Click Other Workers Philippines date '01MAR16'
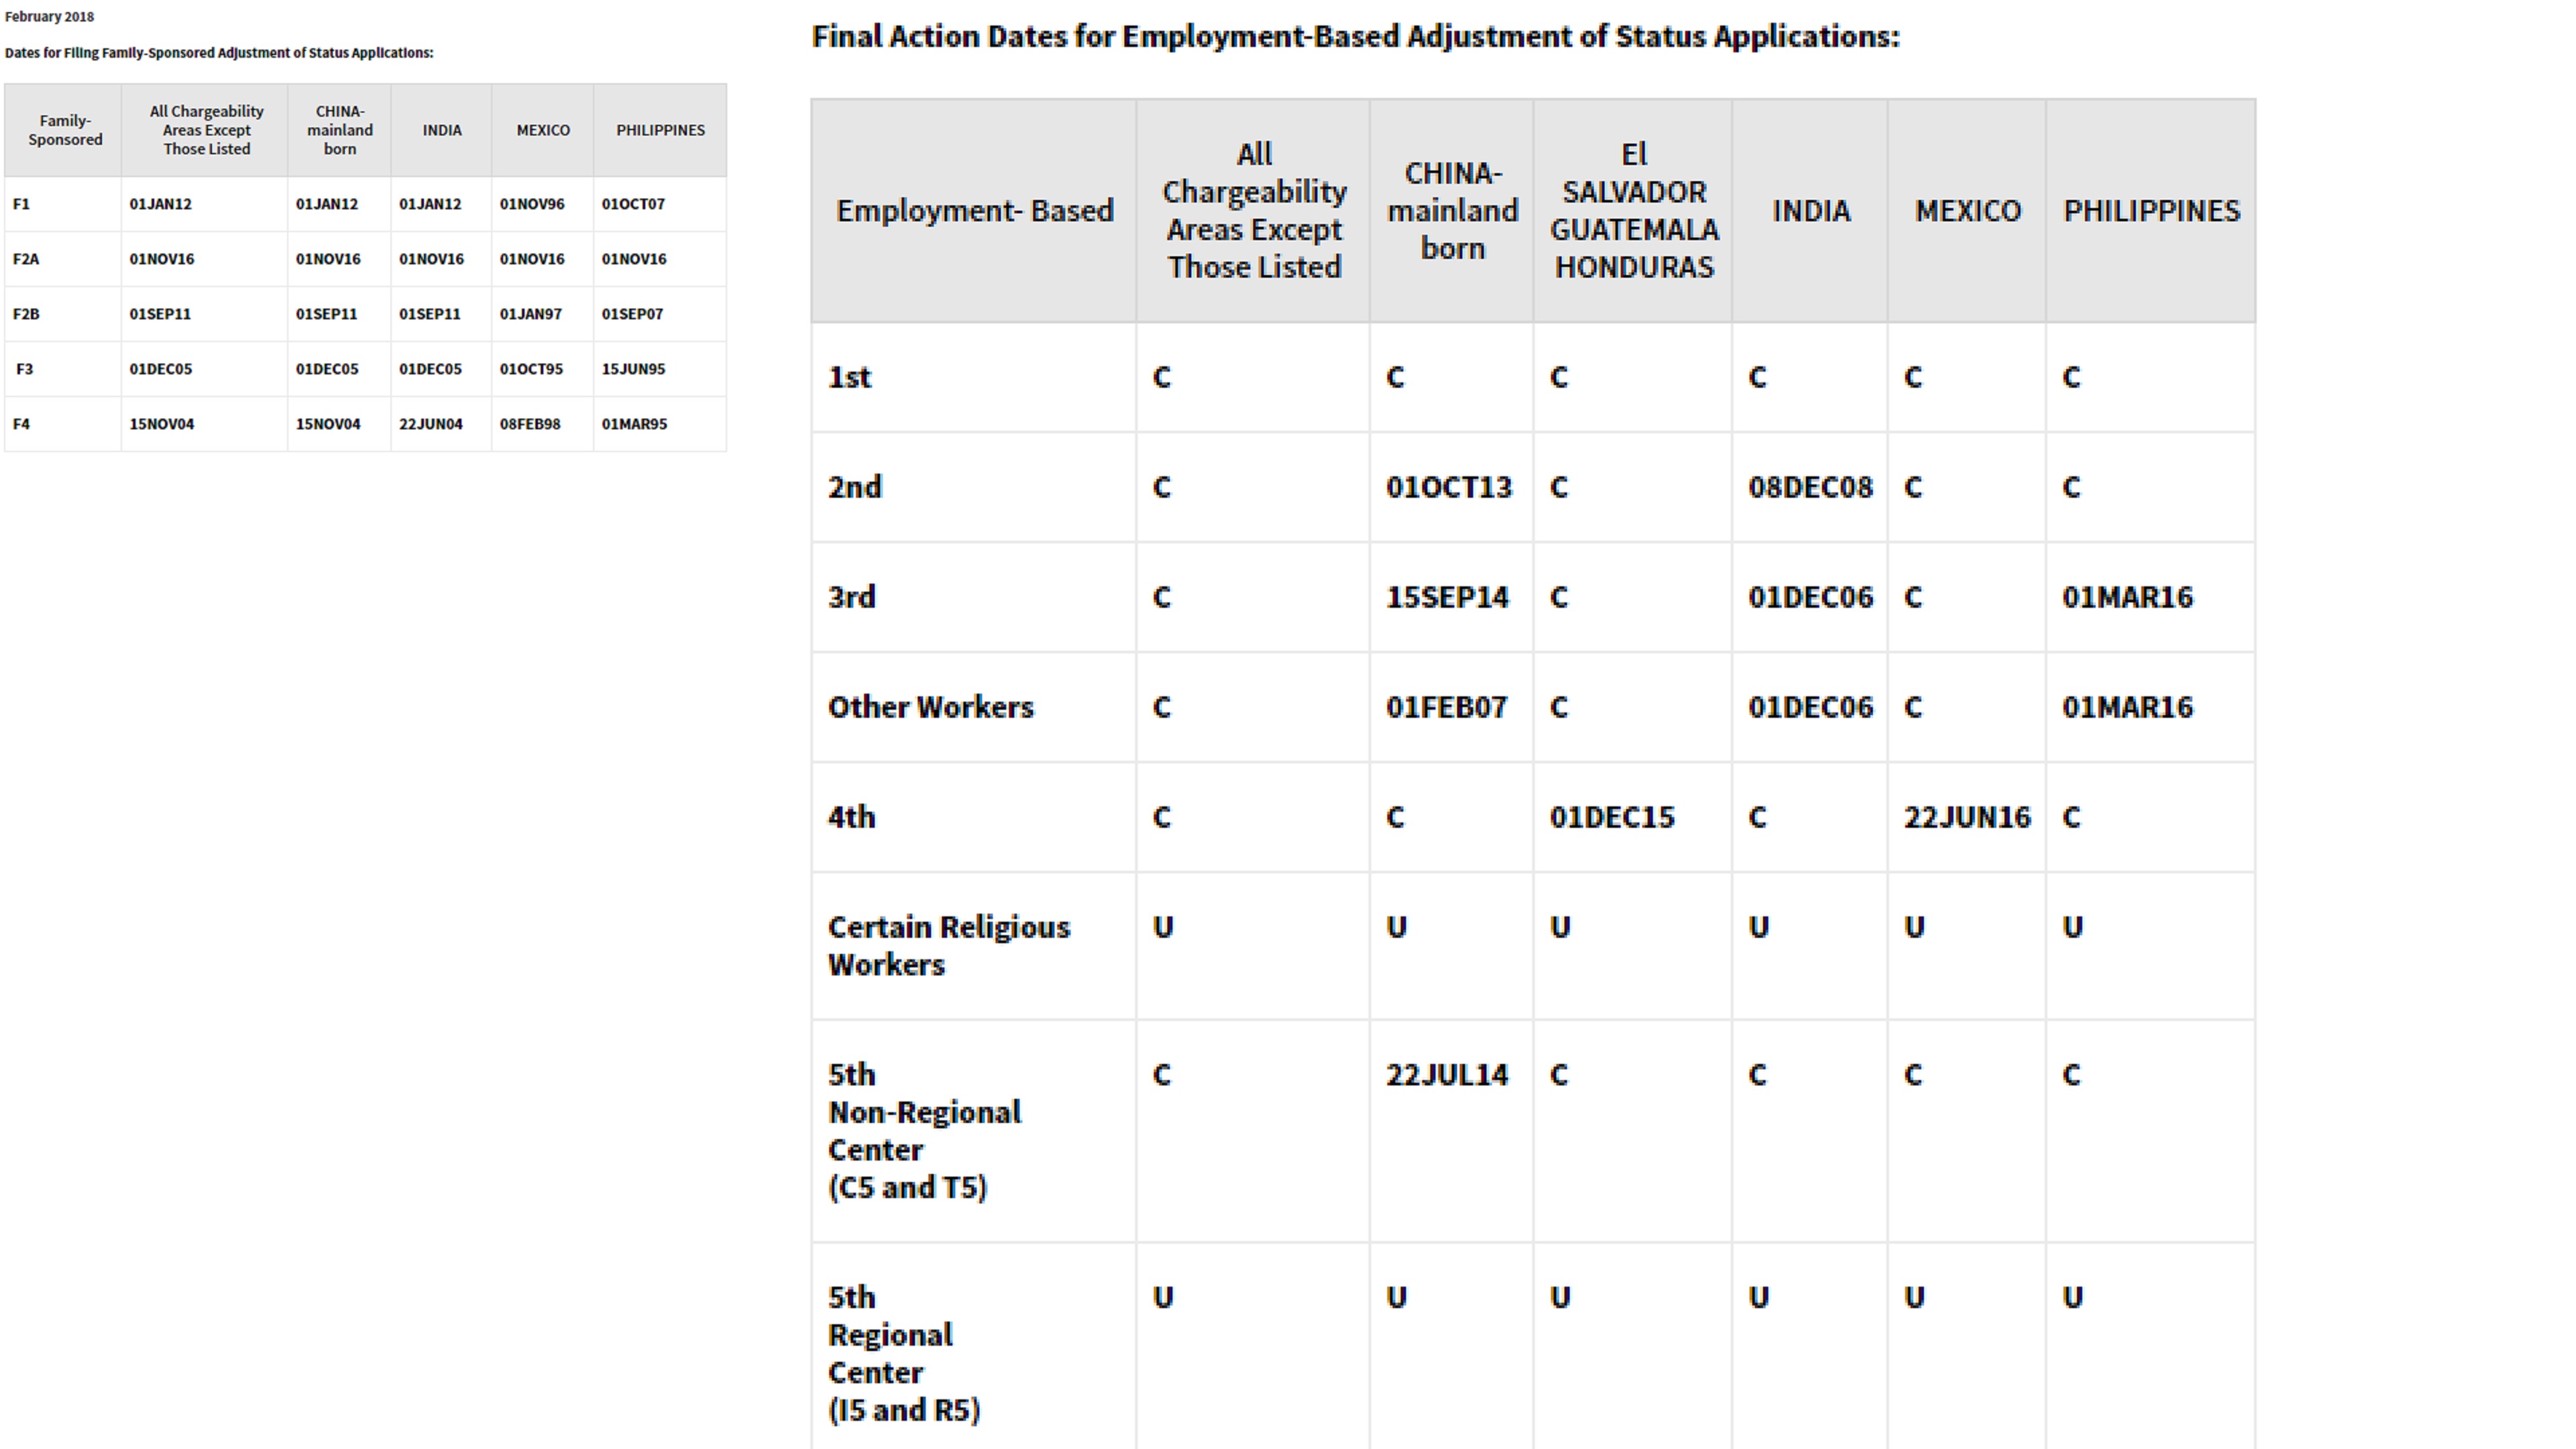The height and width of the screenshot is (1449, 2576). click(2127, 708)
